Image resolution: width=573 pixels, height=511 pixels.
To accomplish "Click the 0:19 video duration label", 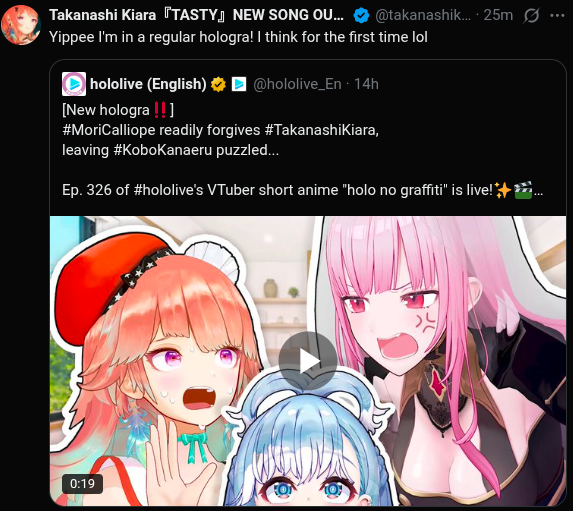I will pyautogui.click(x=82, y=484).
